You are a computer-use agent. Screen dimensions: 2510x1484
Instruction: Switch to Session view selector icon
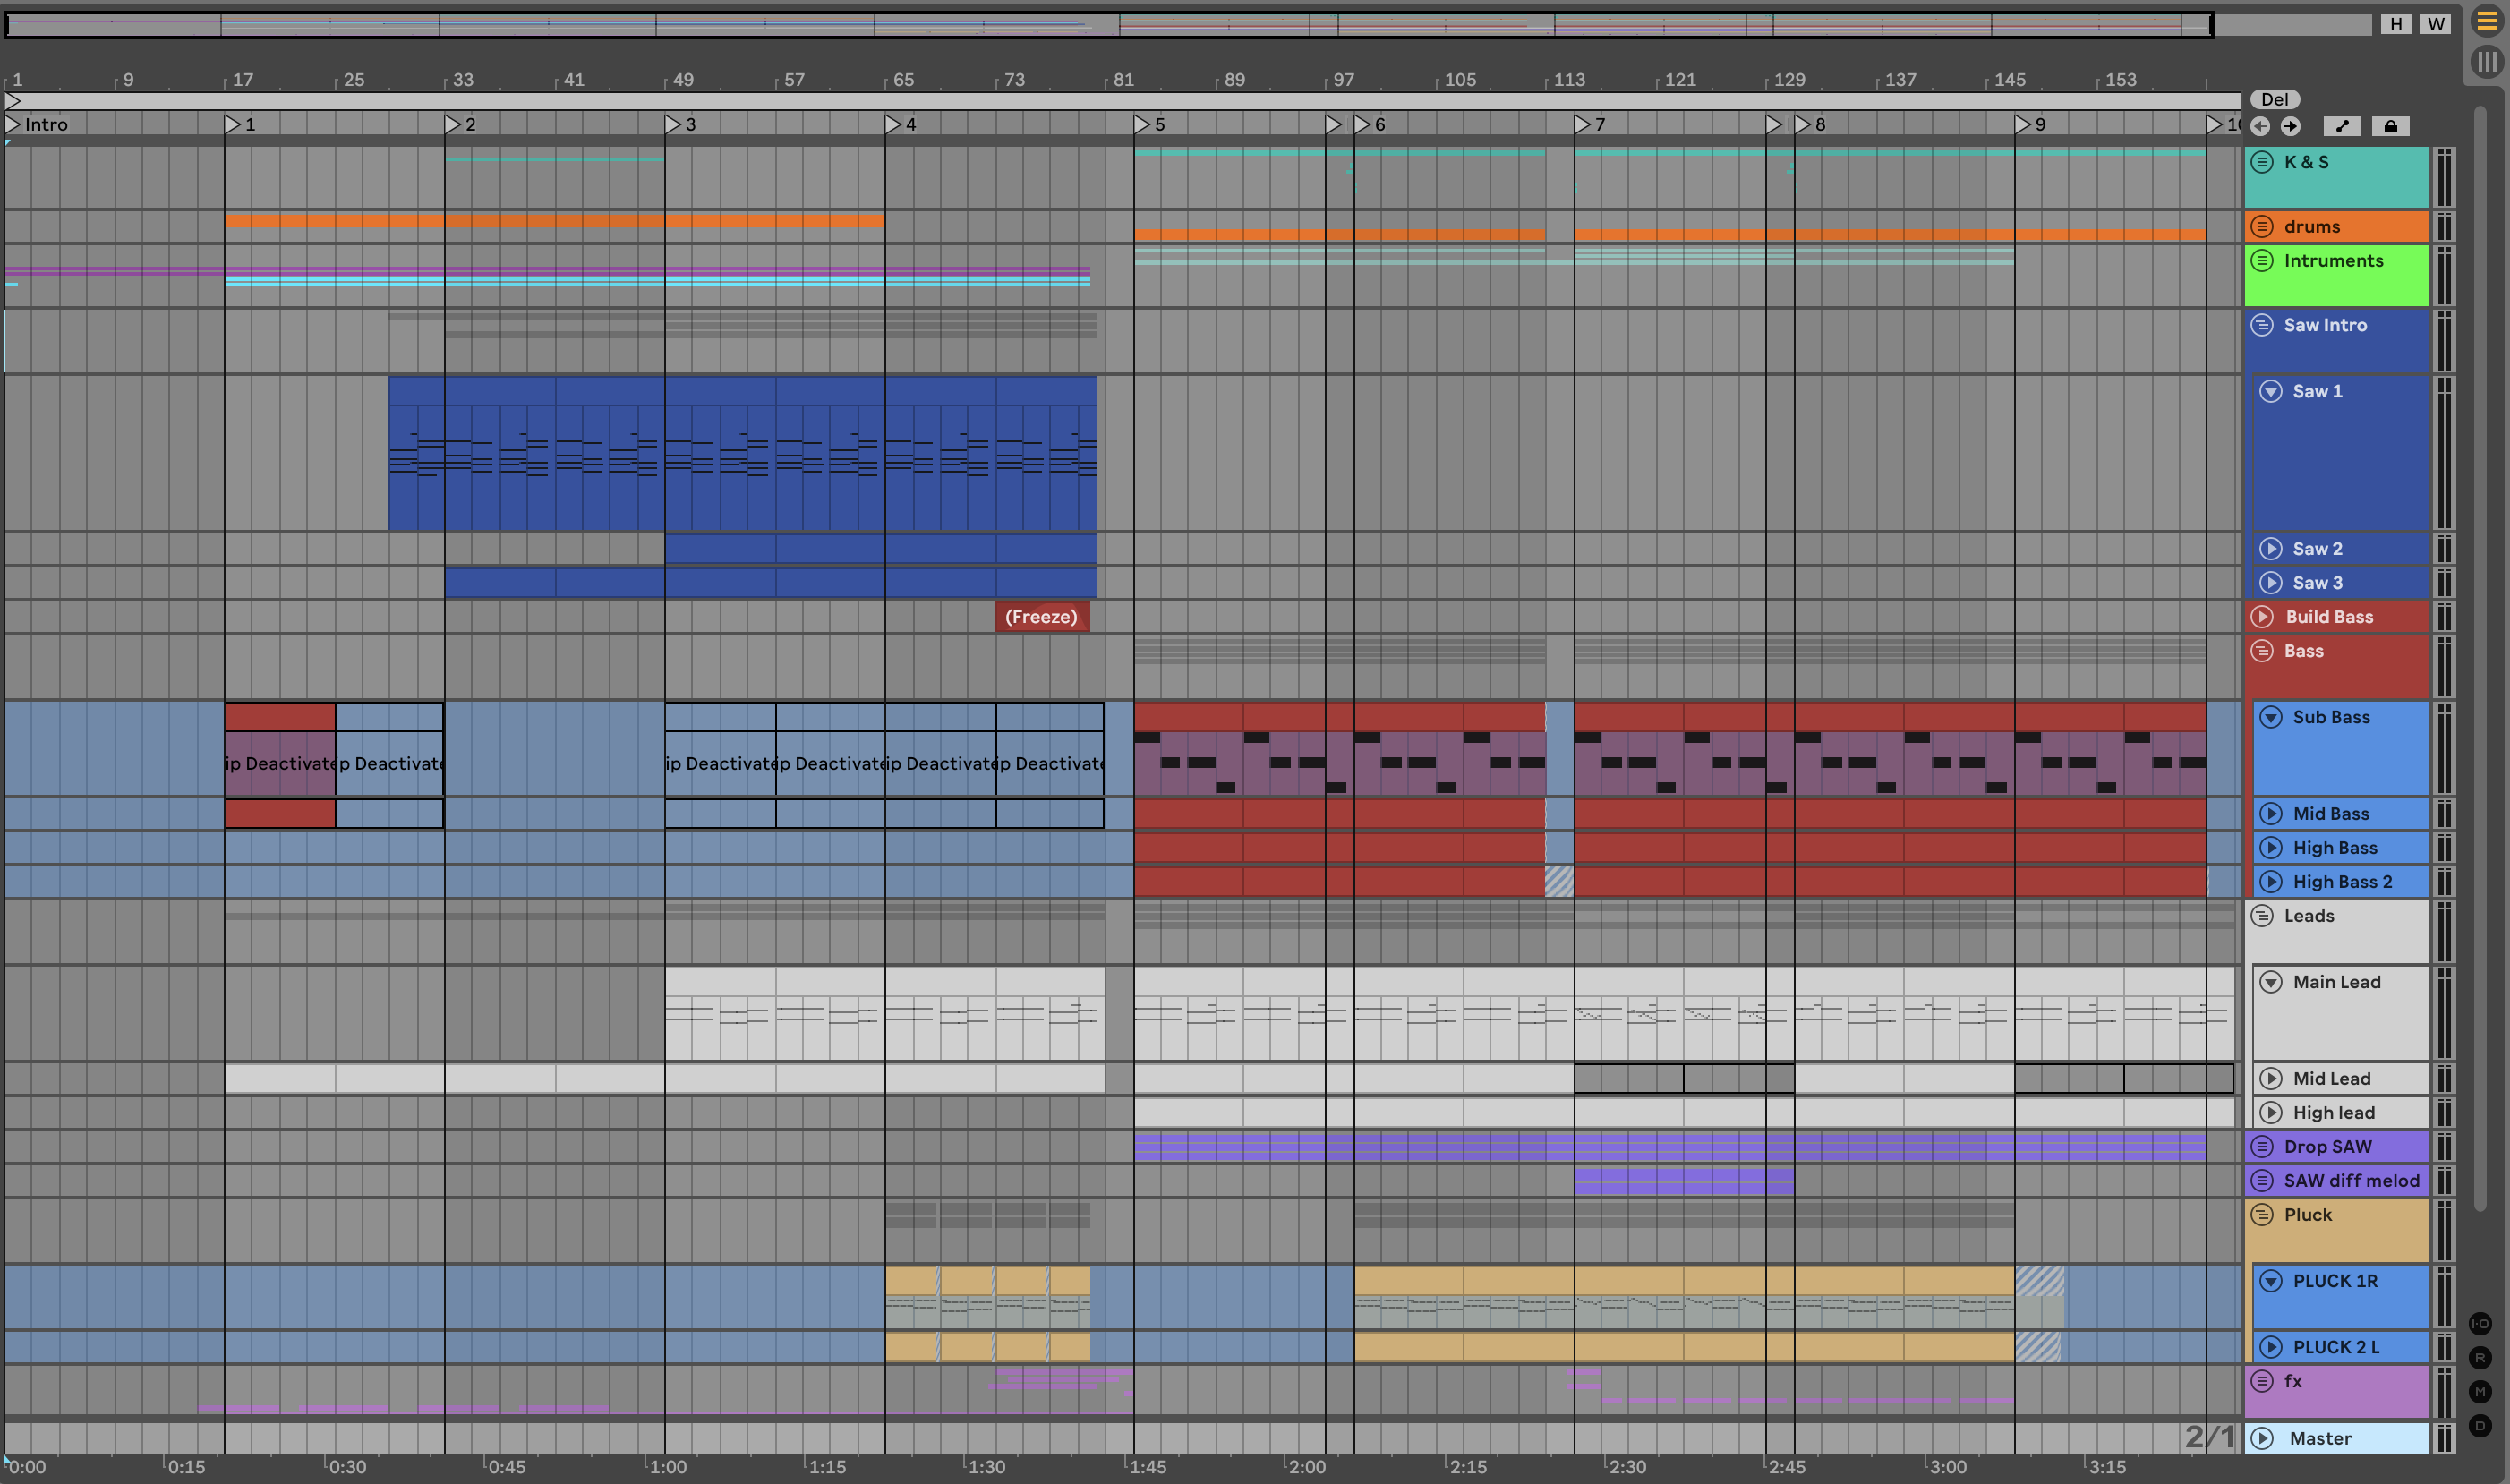tap(2486, 62)
